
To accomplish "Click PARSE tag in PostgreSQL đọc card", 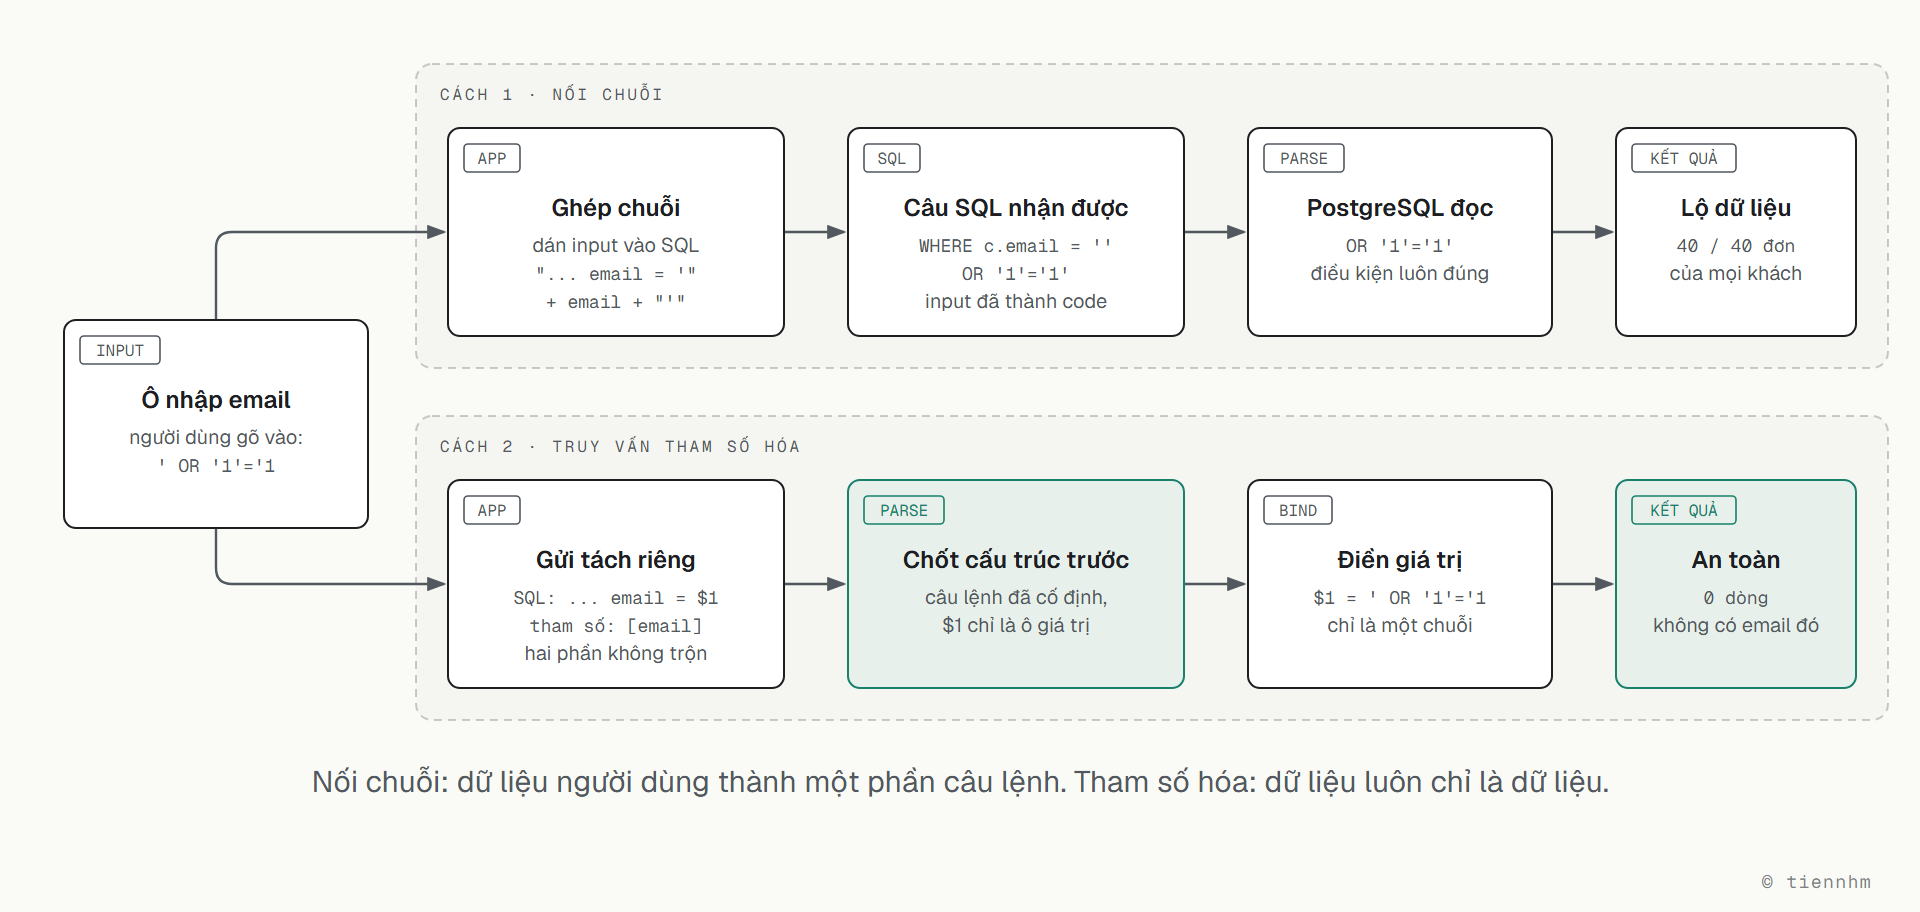I will [x=1304, y=158].
